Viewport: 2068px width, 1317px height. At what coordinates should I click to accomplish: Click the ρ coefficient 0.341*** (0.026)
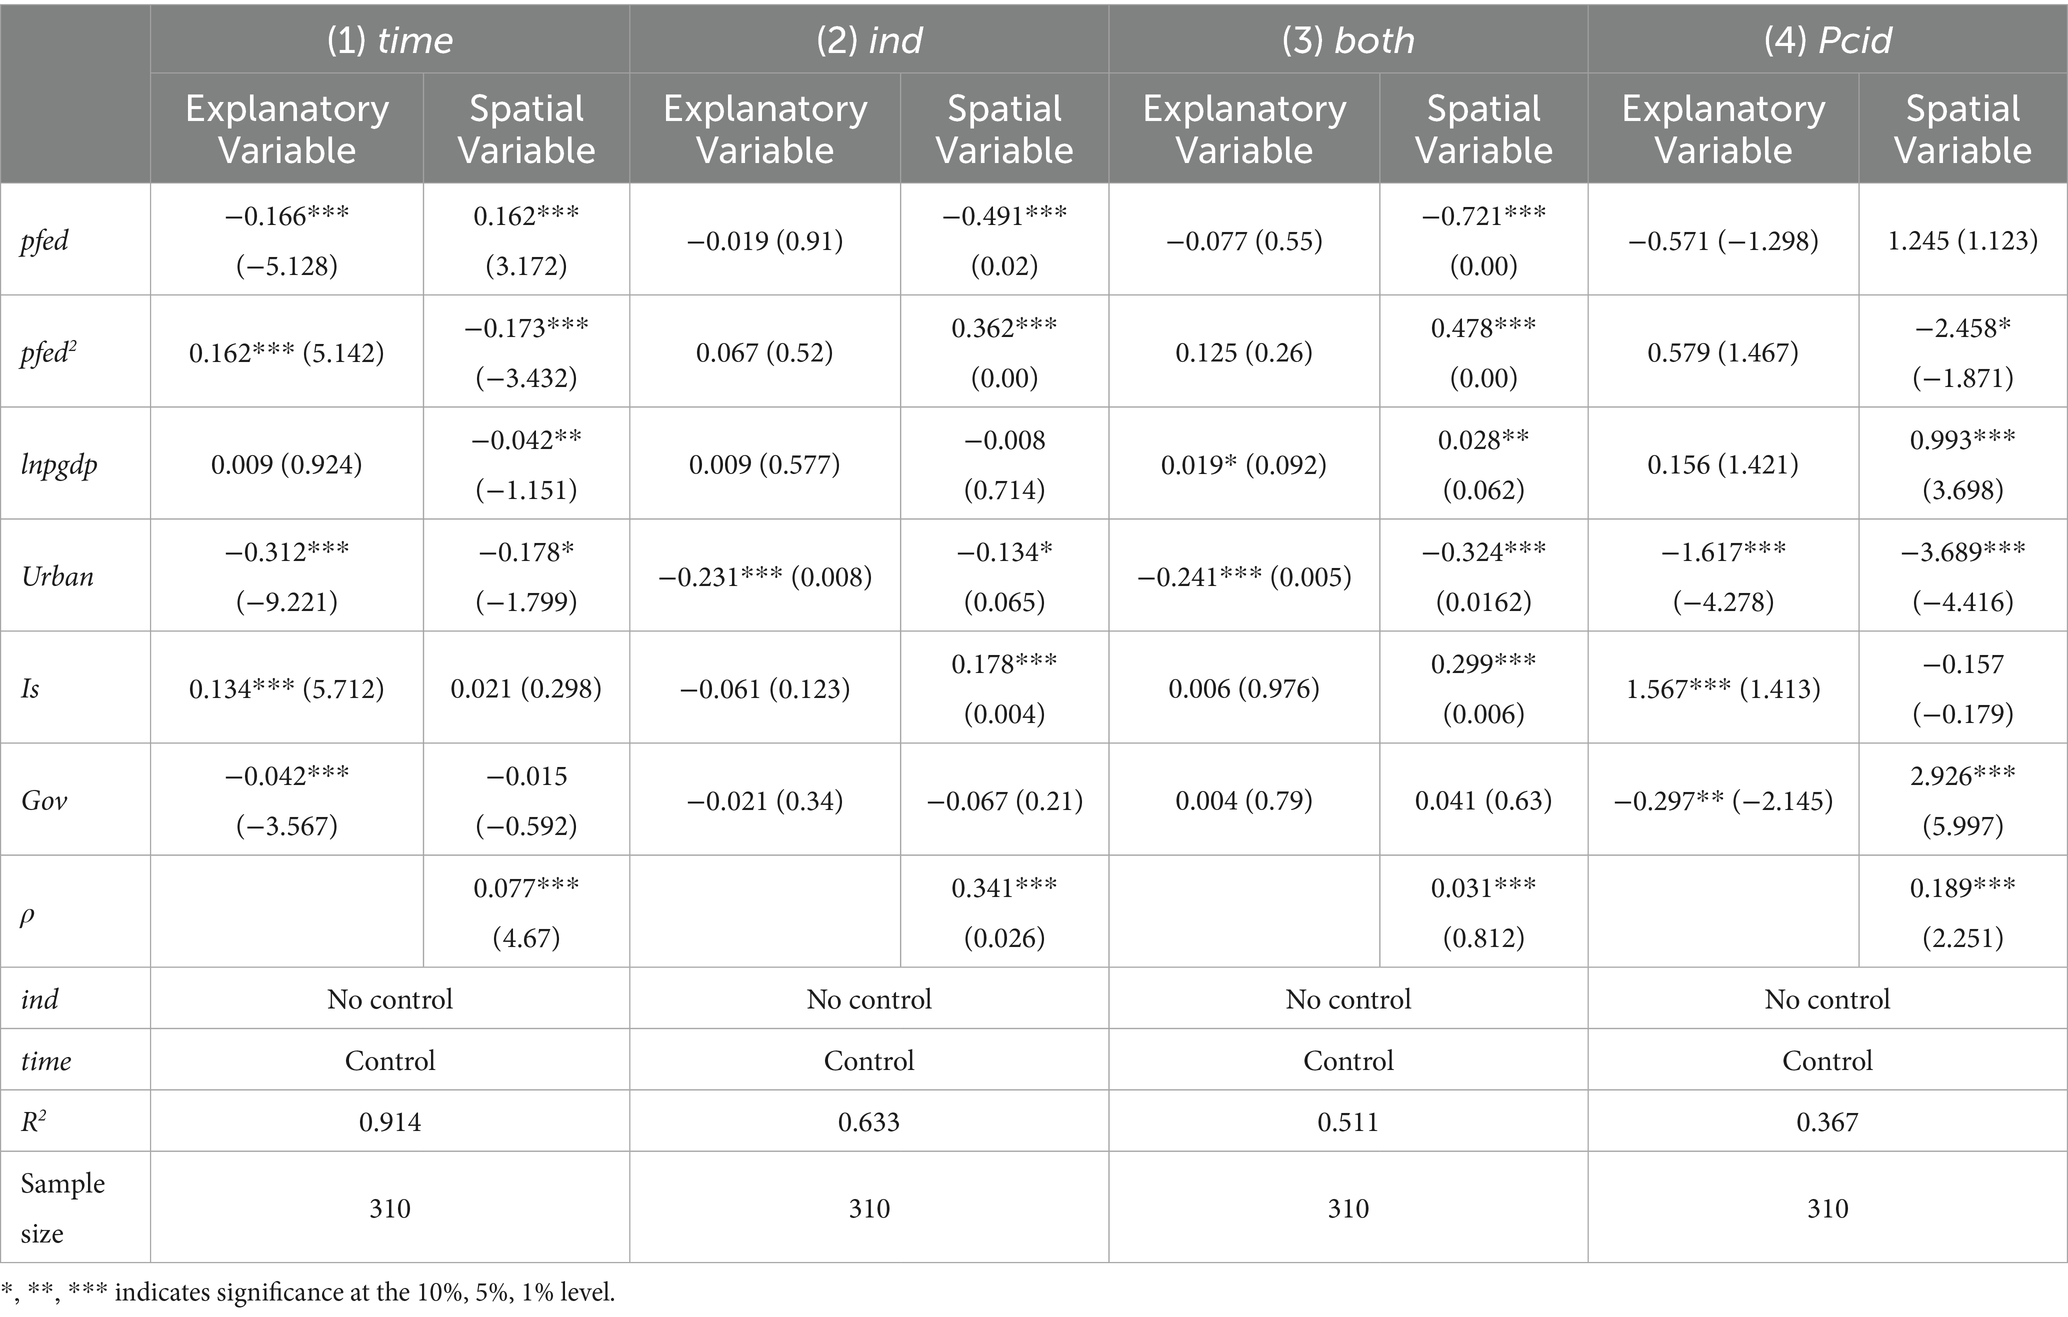click(1004, 912)
